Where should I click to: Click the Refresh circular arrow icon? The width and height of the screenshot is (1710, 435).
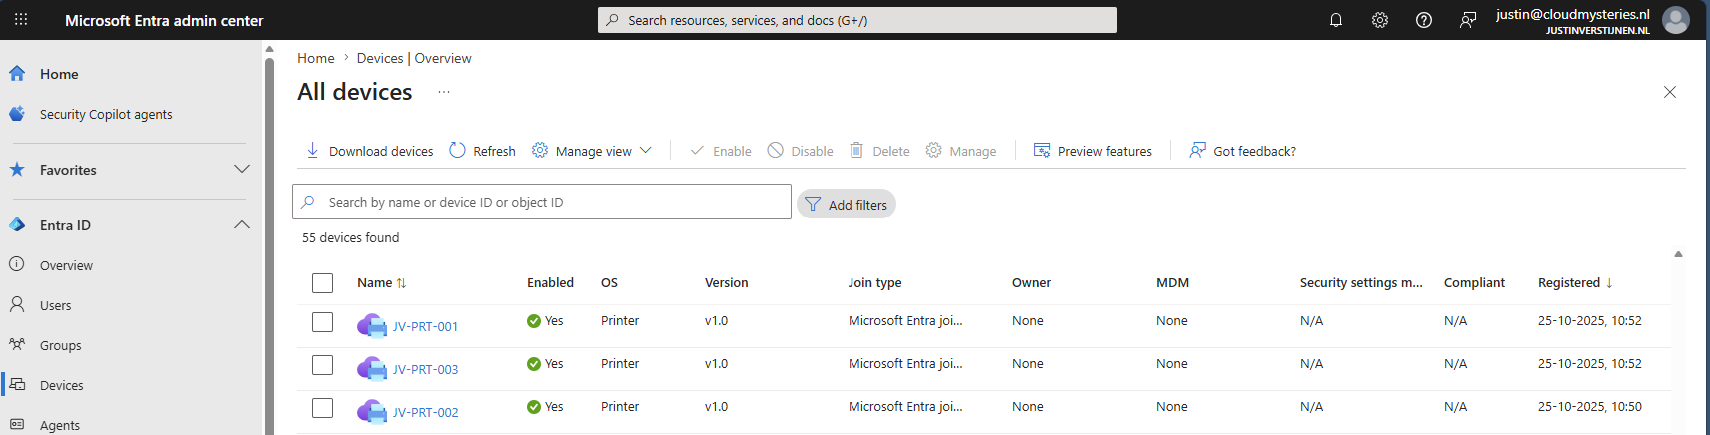point(457,150)
